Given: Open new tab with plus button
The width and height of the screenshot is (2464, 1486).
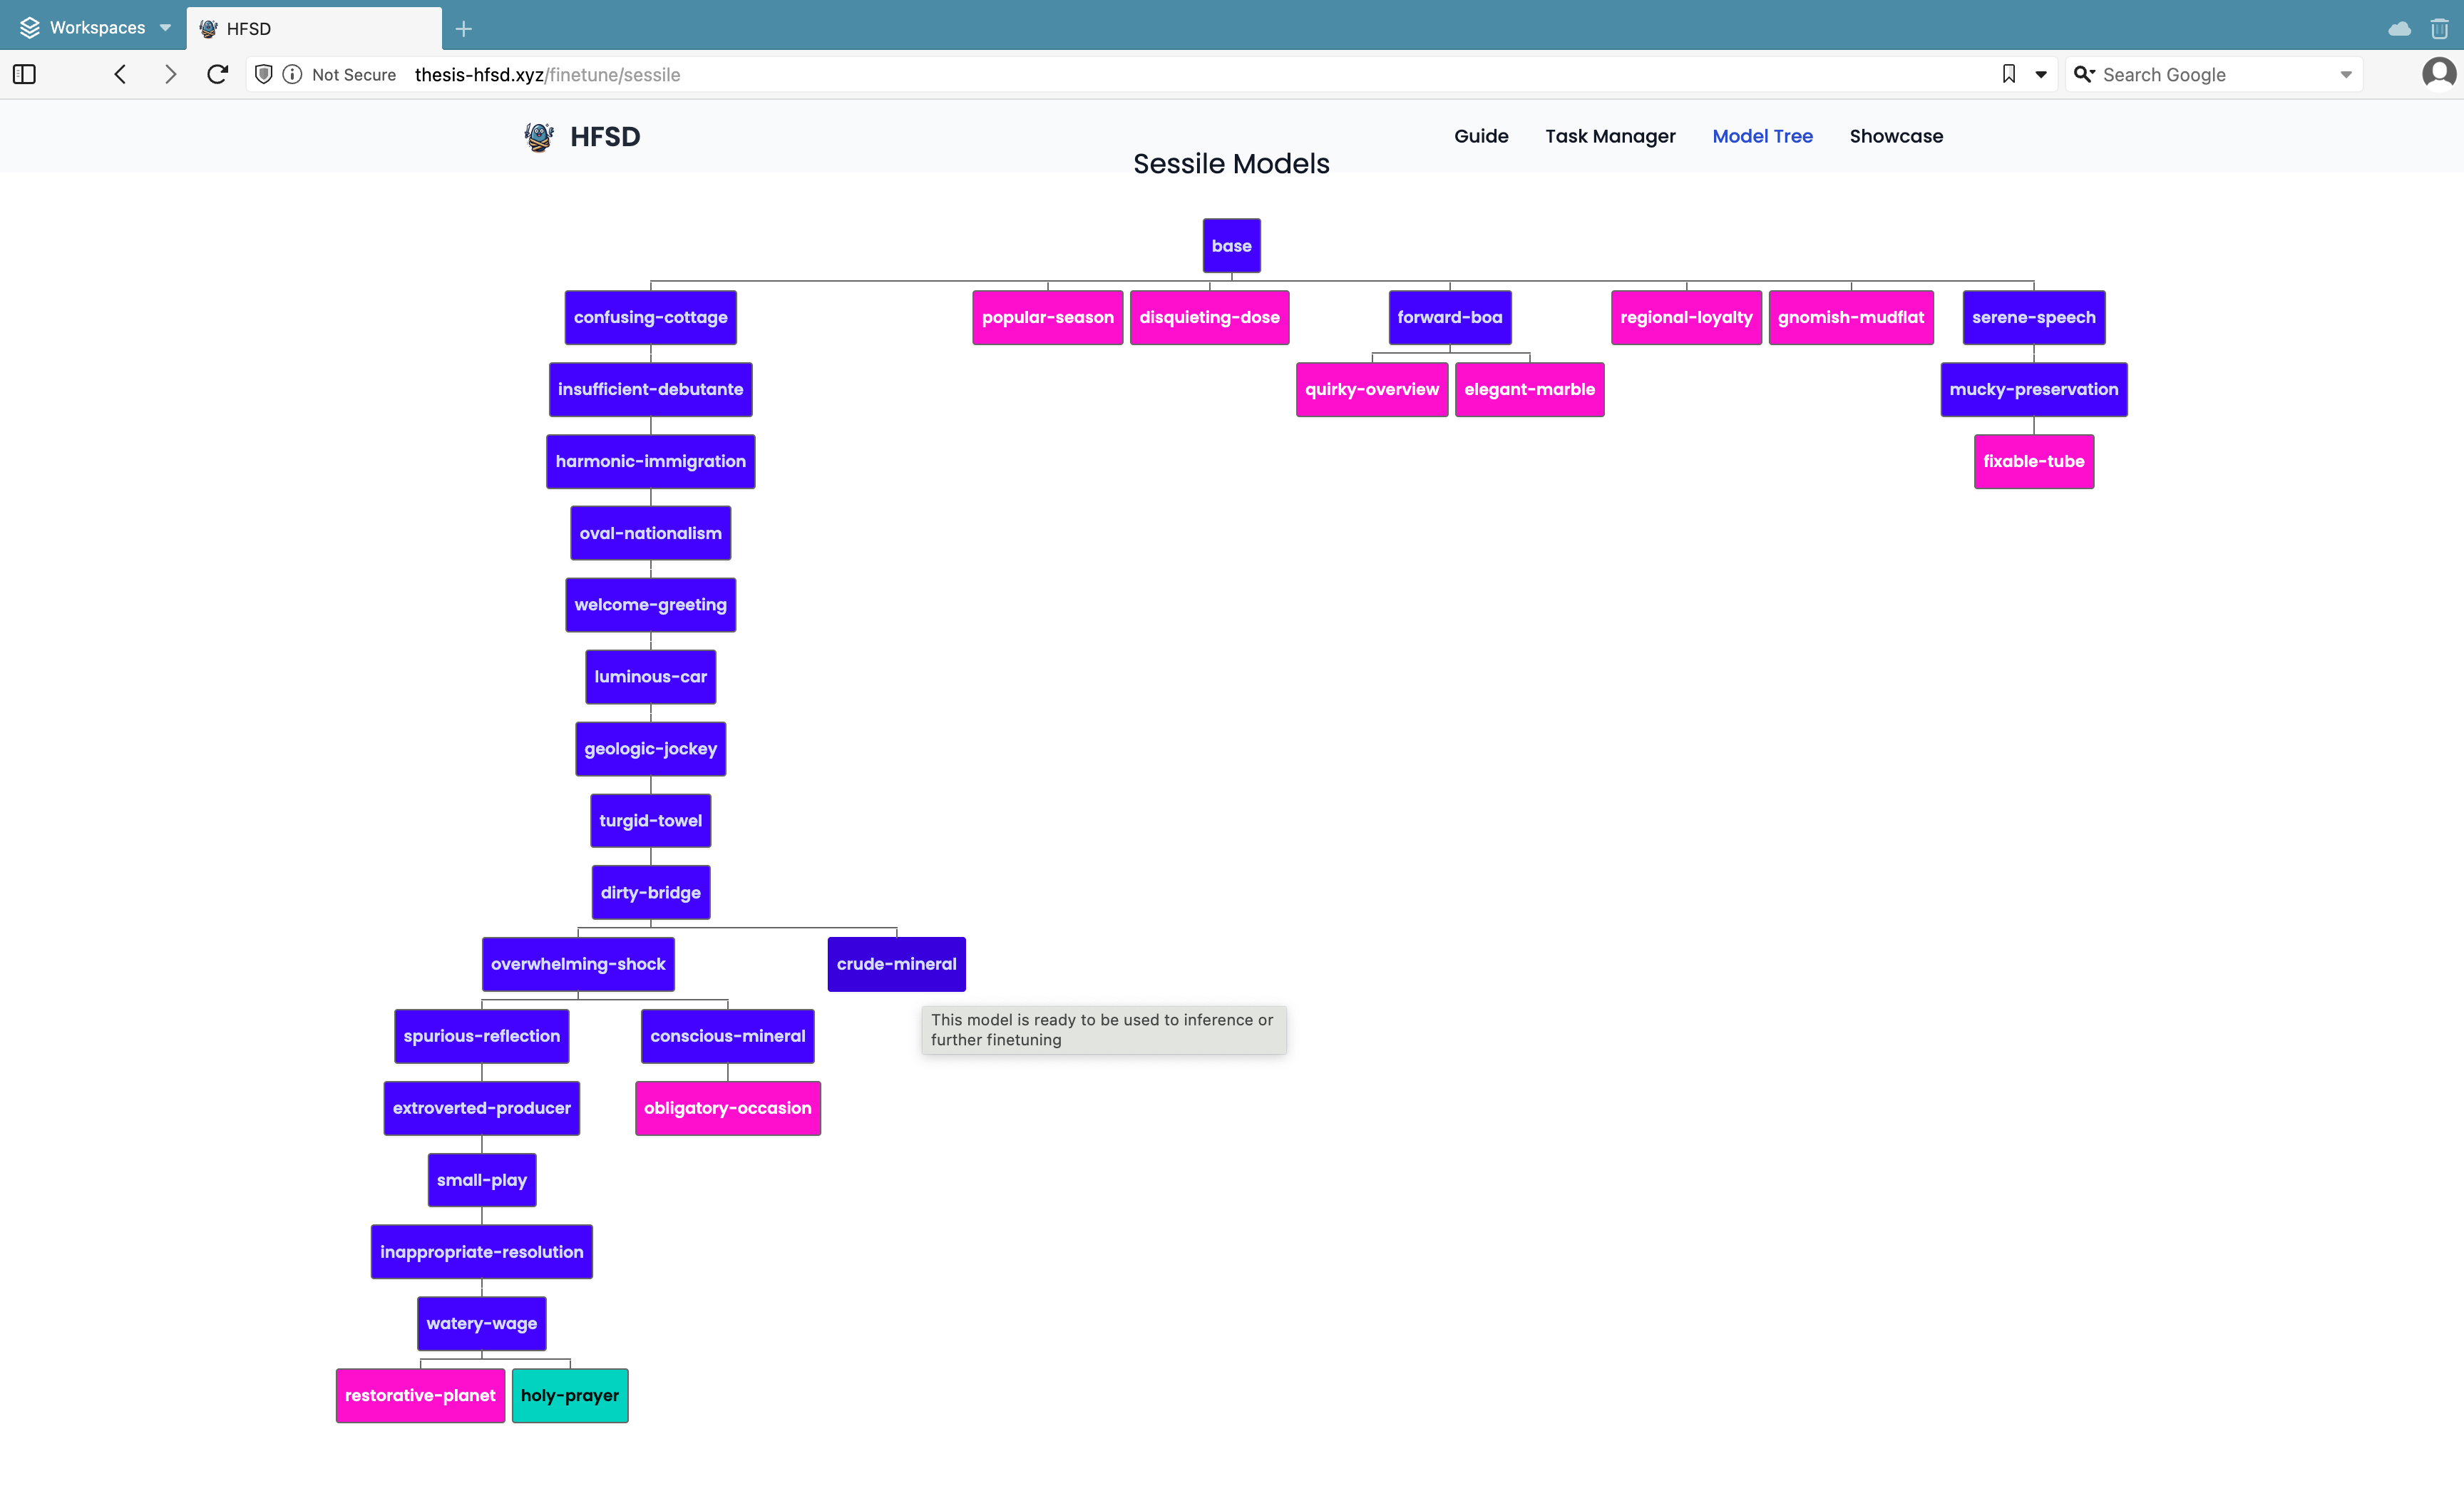Looking at the screenshot, I should (x=463, y=28).
